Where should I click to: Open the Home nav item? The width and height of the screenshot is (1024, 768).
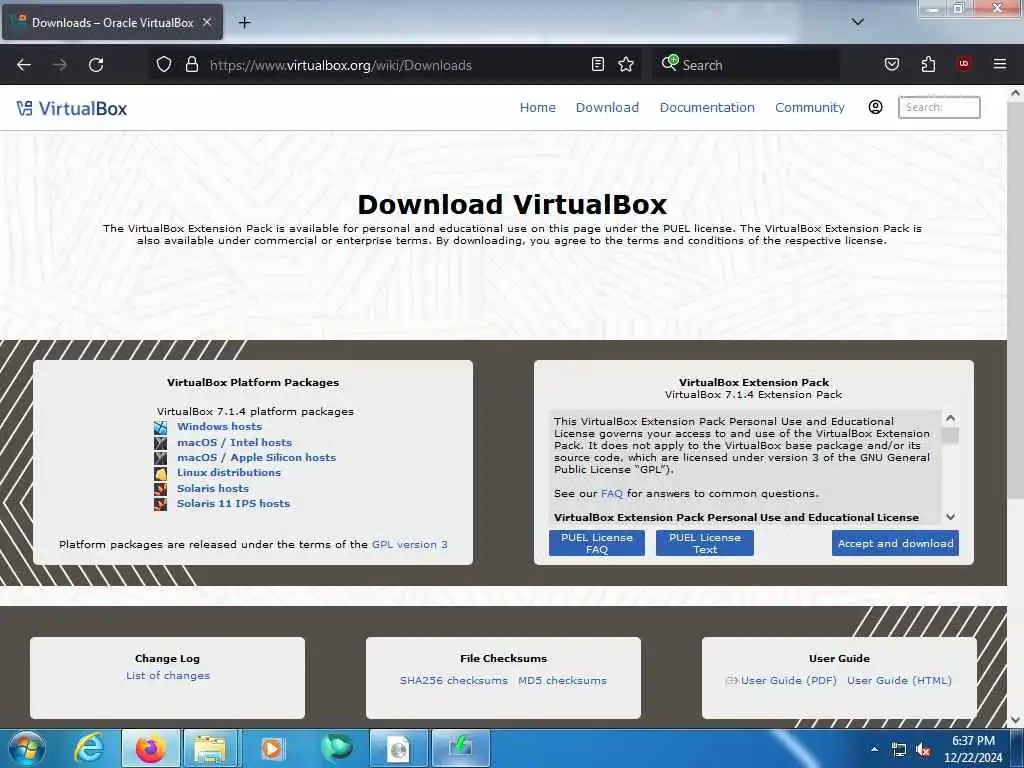(537, 108)
